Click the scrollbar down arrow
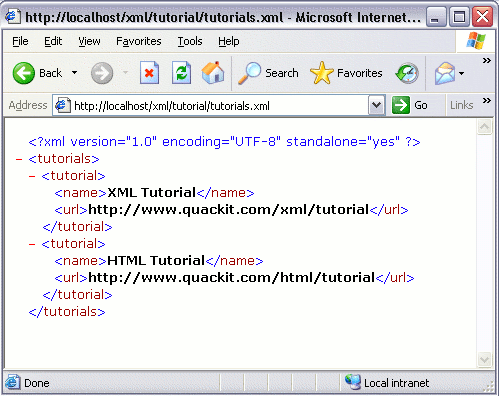 click(x=484, y=359)
